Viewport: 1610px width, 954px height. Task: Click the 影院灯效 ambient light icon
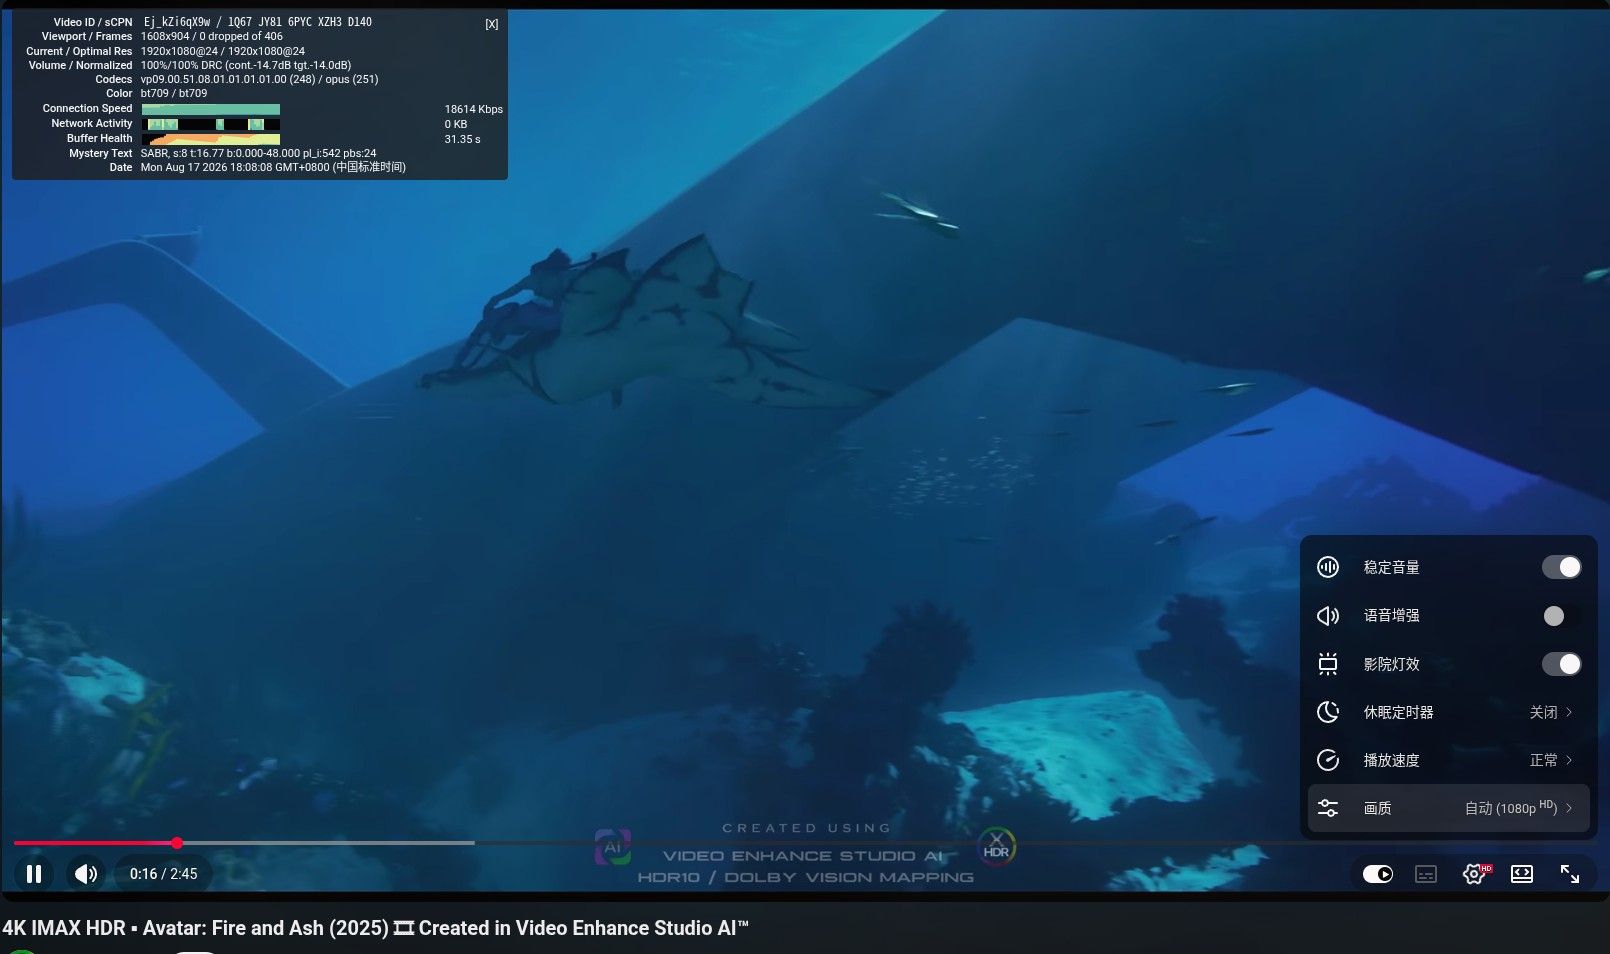1328,664
